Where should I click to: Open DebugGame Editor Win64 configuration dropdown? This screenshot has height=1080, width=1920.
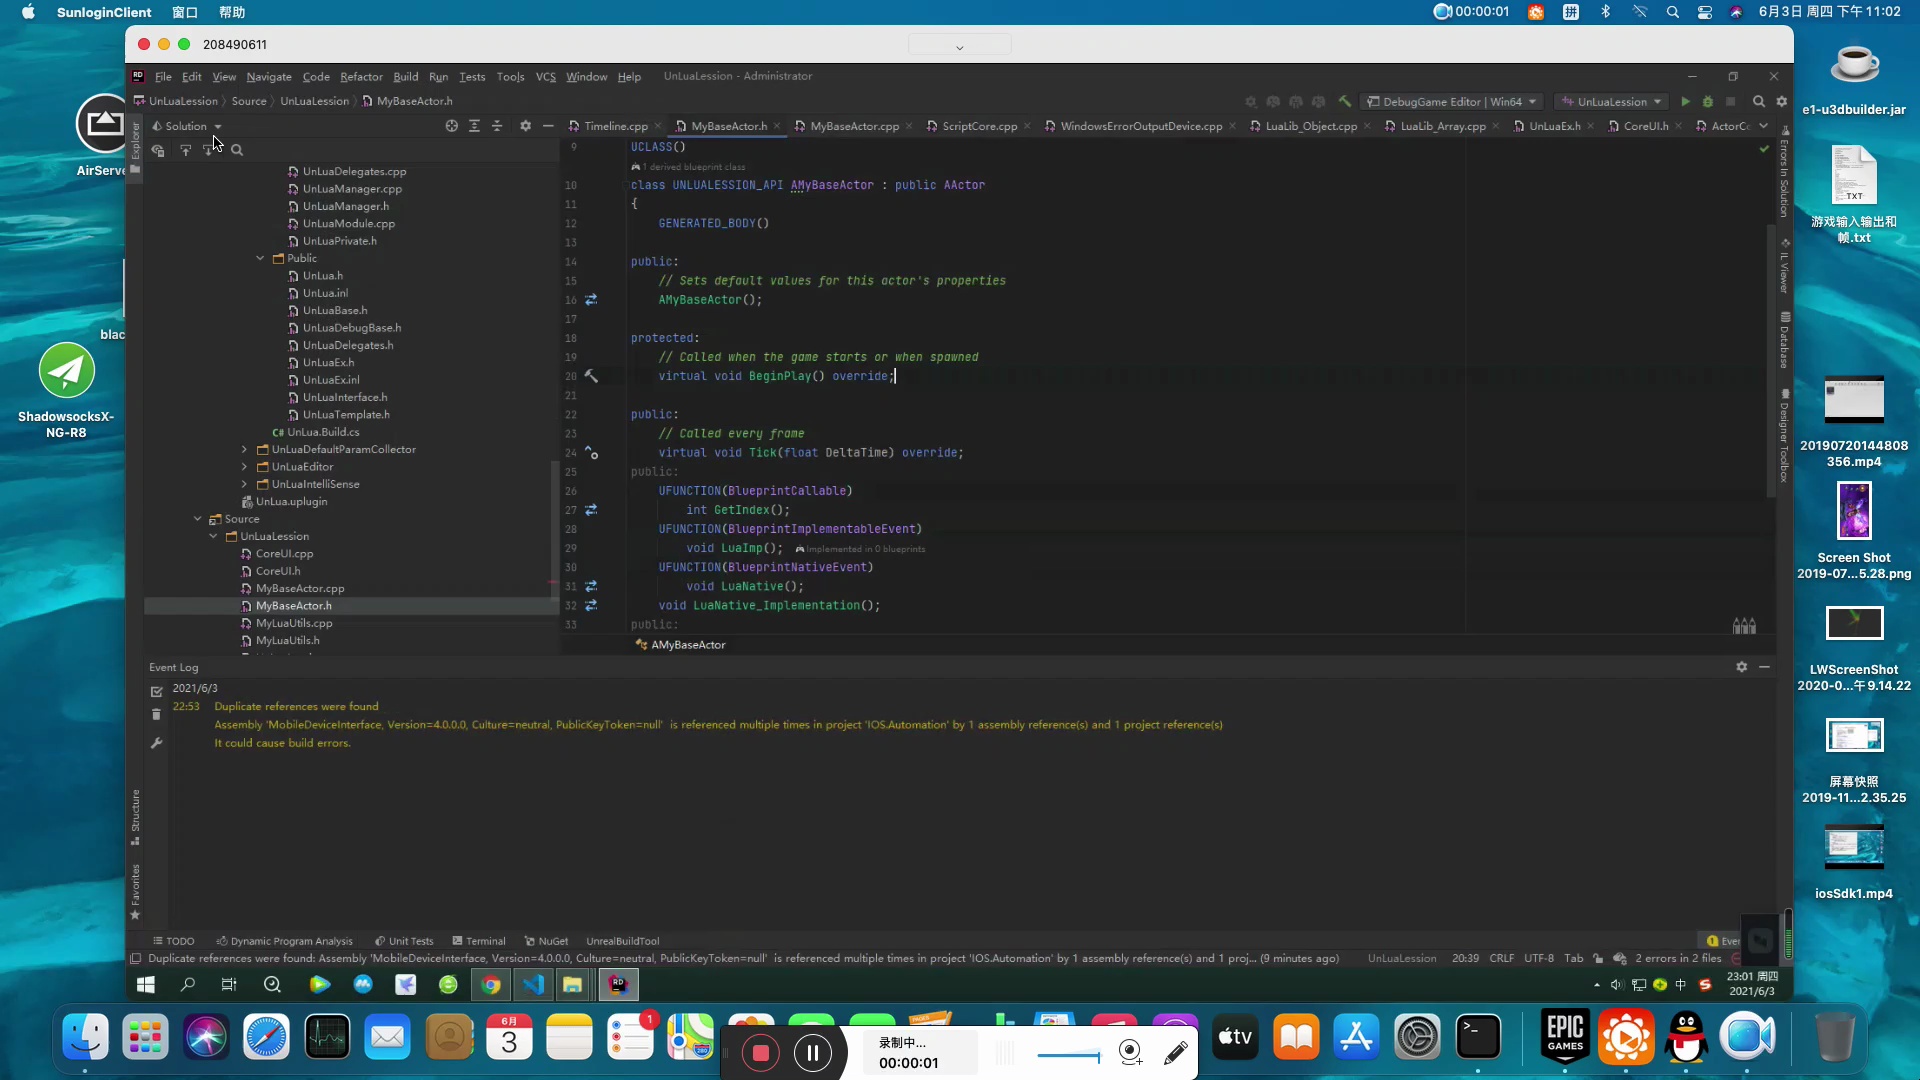[x=1453, y=102]
